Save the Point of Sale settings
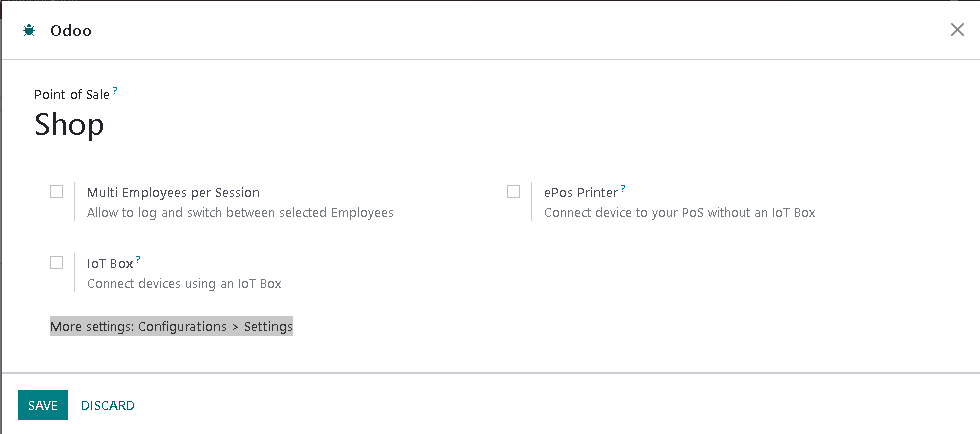The width and height of the screenshot is (980, 434). click(43, 405)
